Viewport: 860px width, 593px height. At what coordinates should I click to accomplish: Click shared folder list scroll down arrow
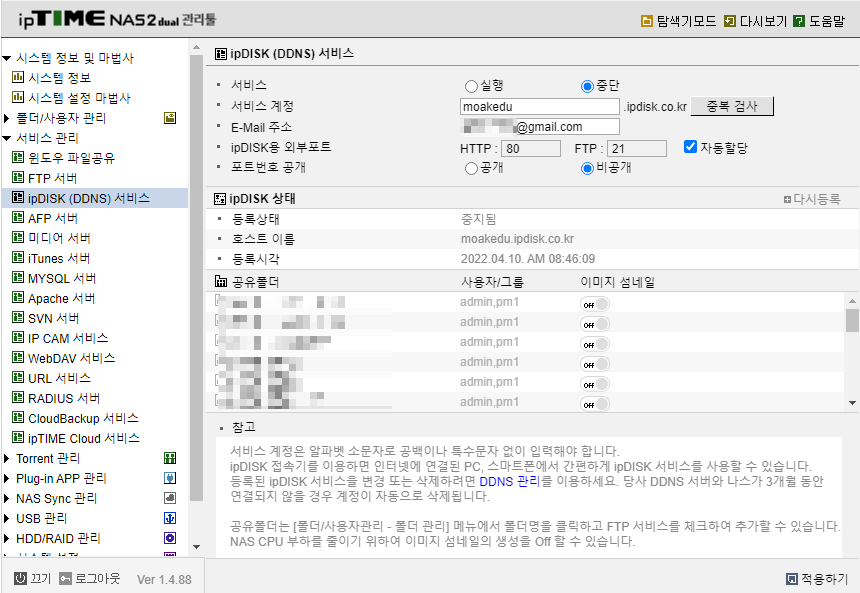pos(852,403)
